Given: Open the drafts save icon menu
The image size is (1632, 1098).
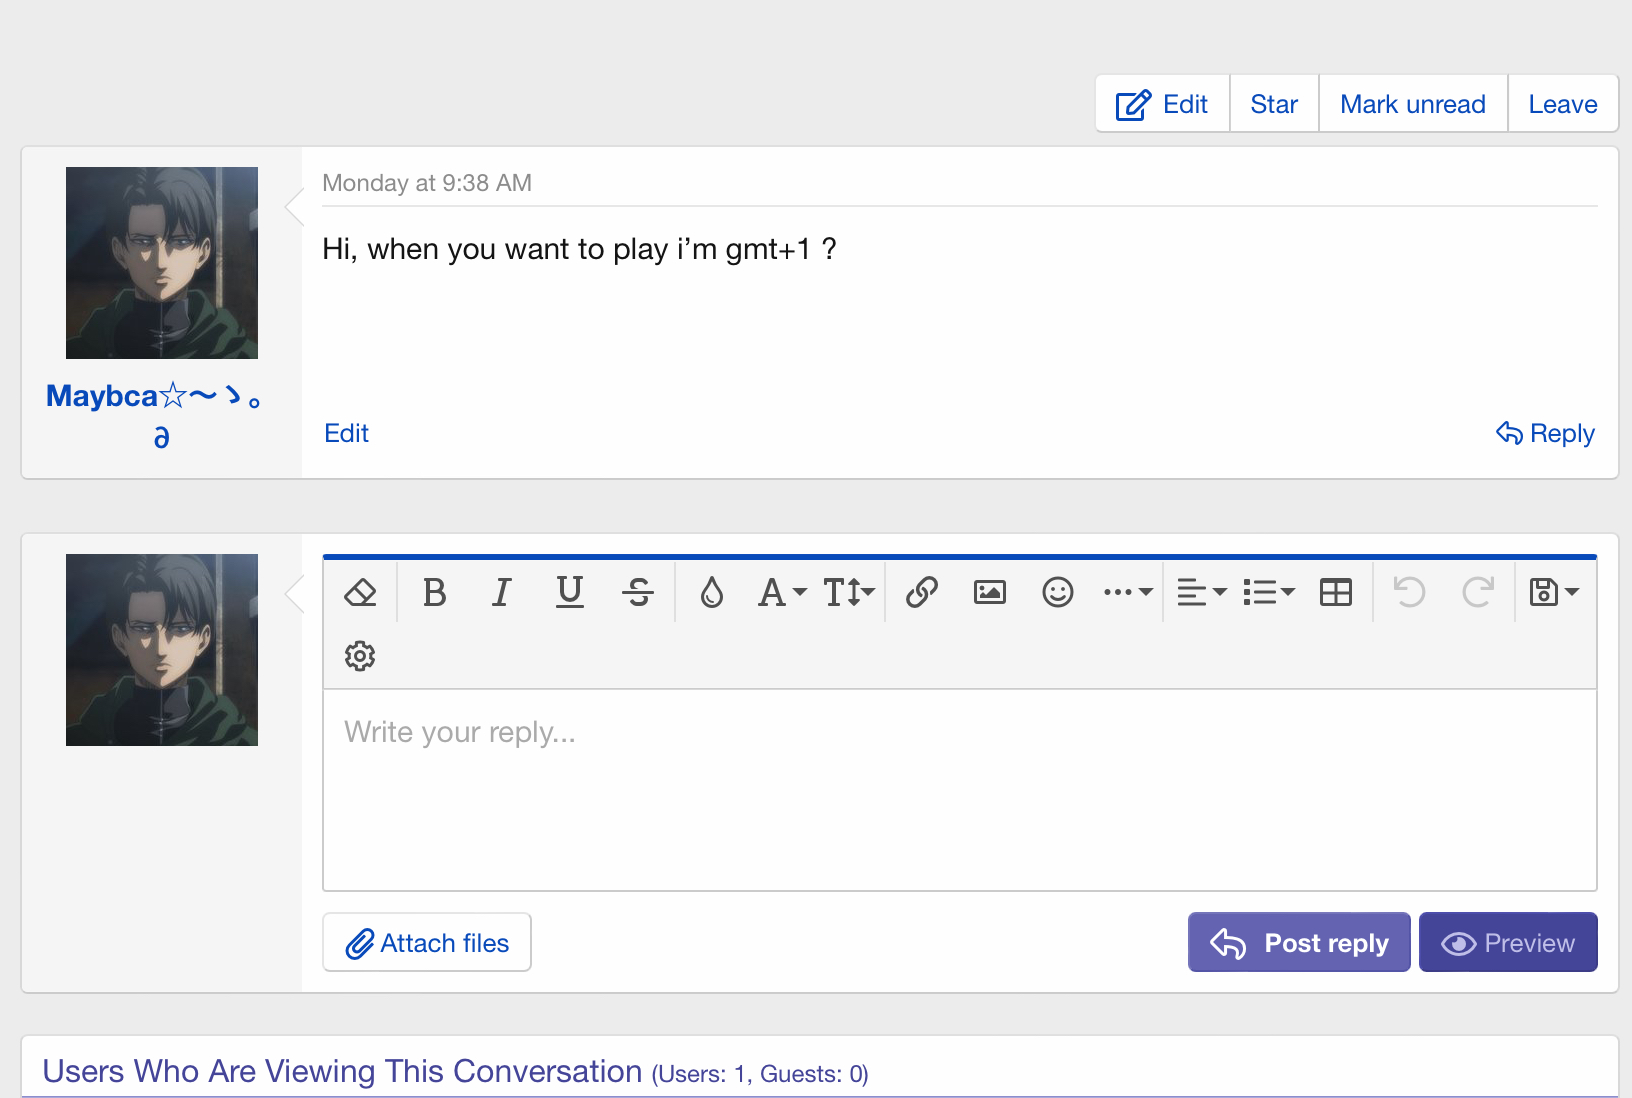Looking at the screenshot, I should [x=1554, y=593].
